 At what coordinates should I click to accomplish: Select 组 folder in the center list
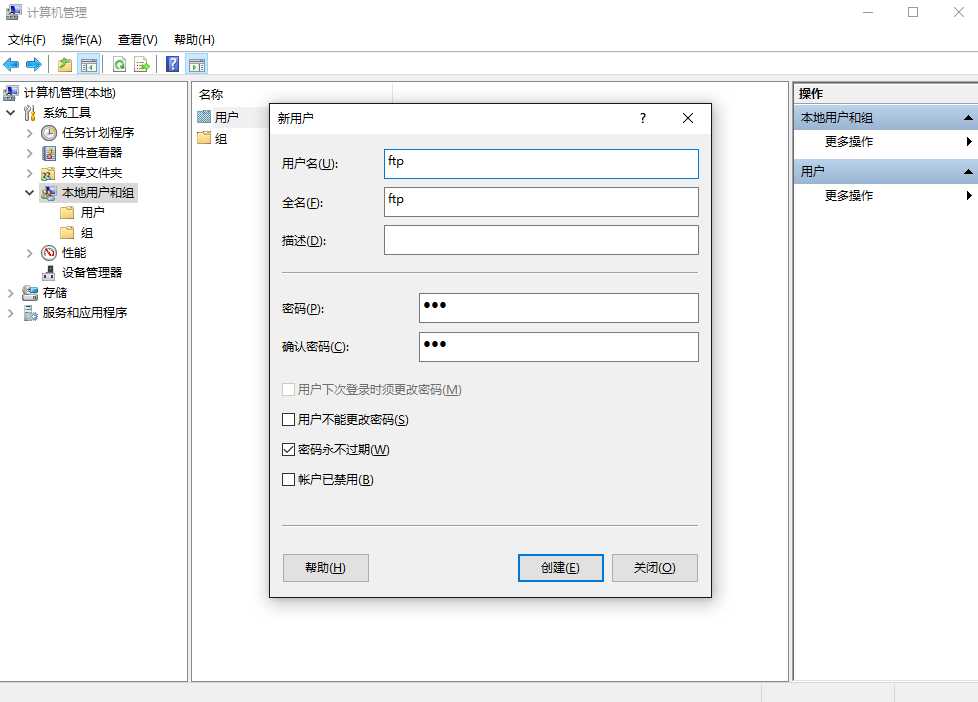click(x=221, y=139)
